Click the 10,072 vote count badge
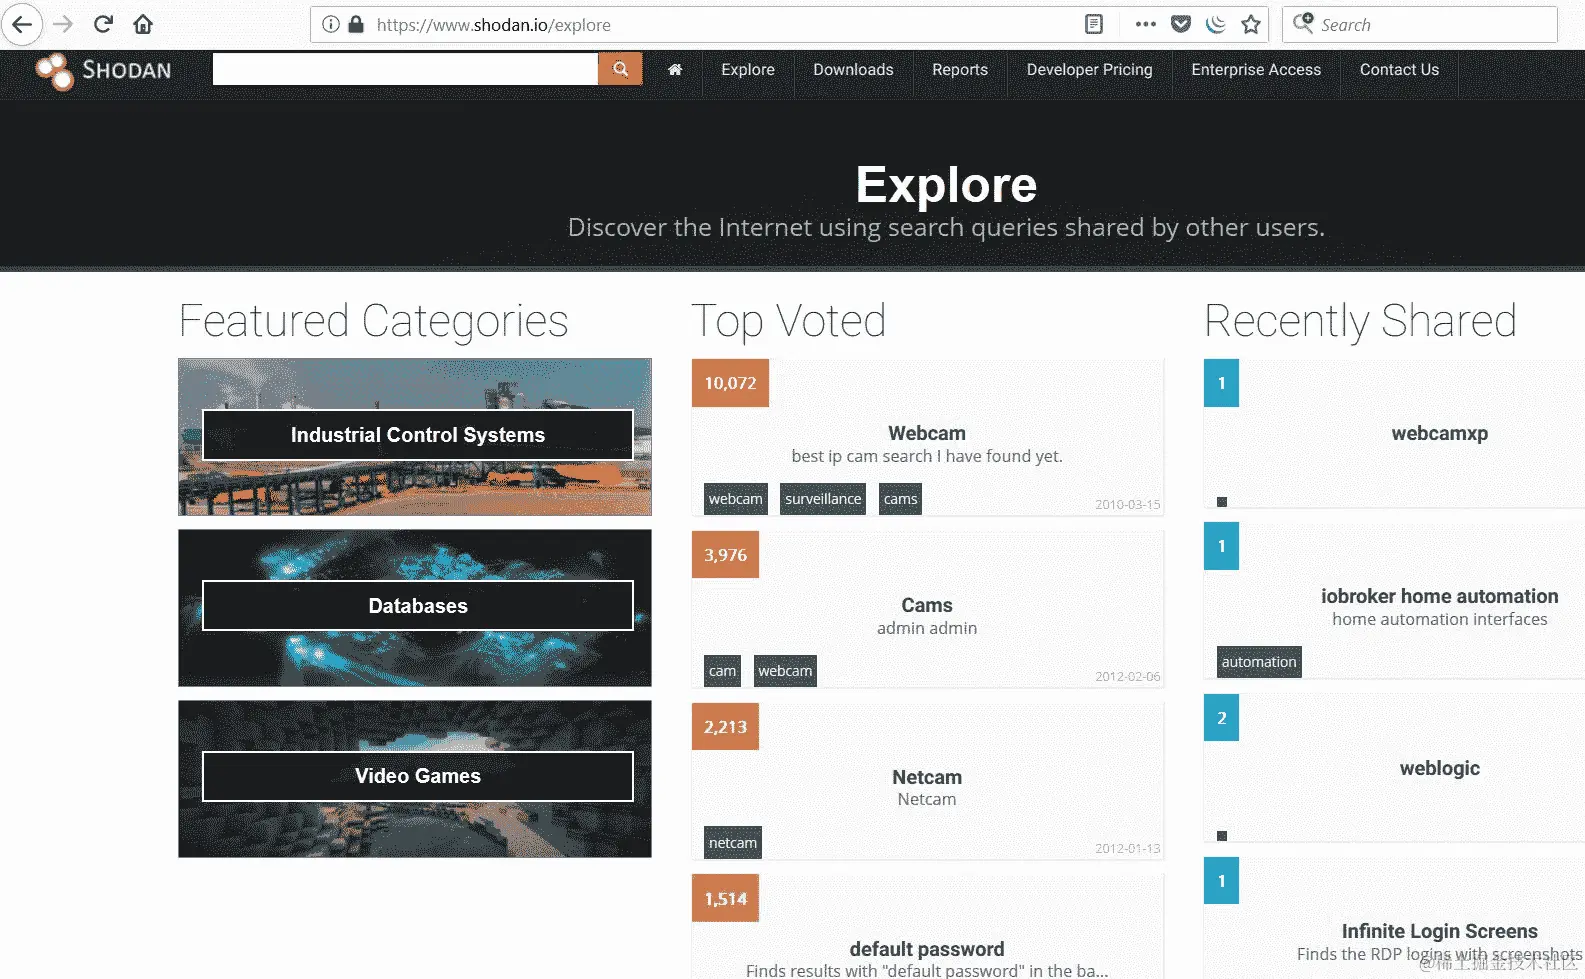This screenshot has height=979, width=1585. (x=730, y=383)
